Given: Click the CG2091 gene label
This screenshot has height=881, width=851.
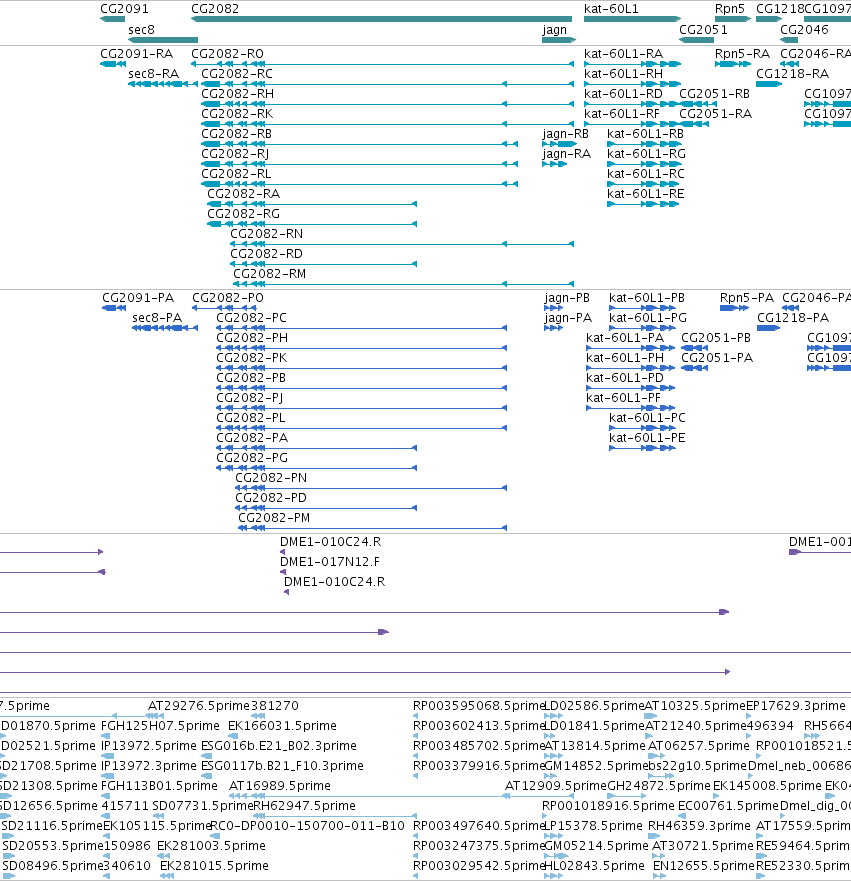Looking at the screenshot, I should [x=124, y=9].
